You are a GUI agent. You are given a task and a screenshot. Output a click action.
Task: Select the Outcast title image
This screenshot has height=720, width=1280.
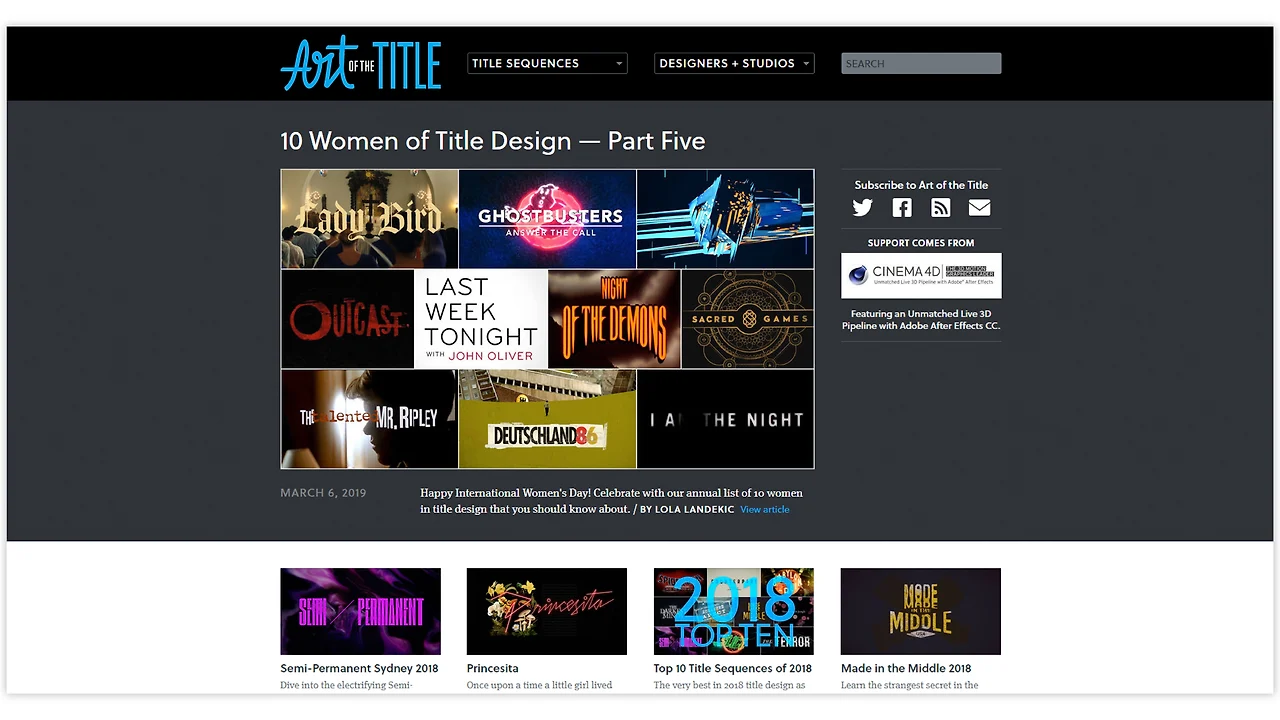click(347, 319)
